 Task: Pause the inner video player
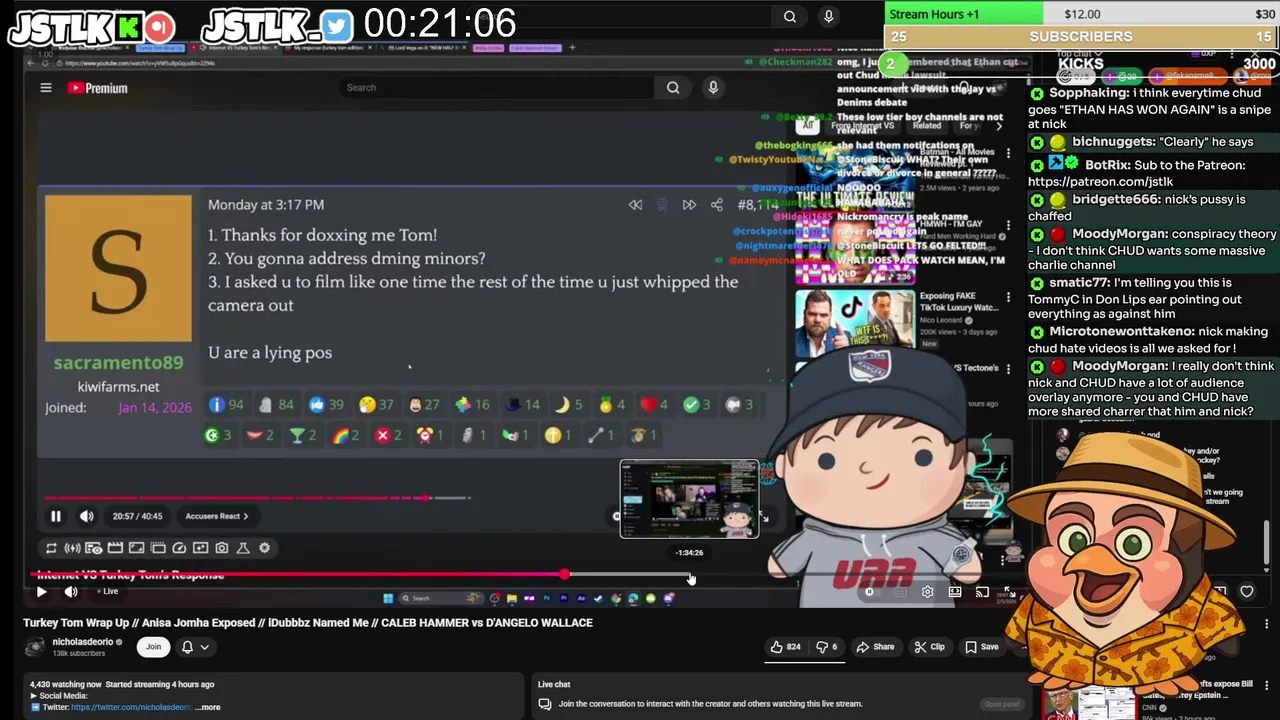coord(56,516)
